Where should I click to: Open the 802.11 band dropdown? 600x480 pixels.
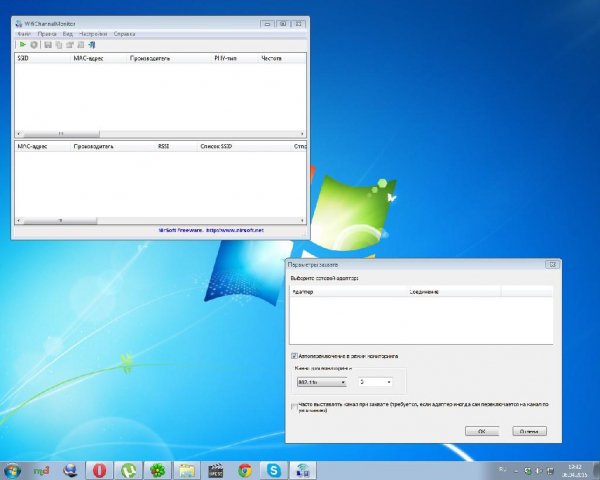click(322, 382)
